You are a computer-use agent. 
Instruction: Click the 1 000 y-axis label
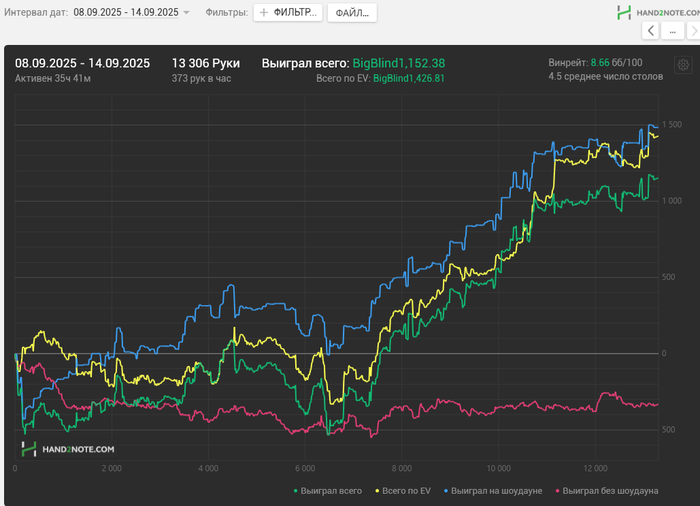[x=672, y=201]
